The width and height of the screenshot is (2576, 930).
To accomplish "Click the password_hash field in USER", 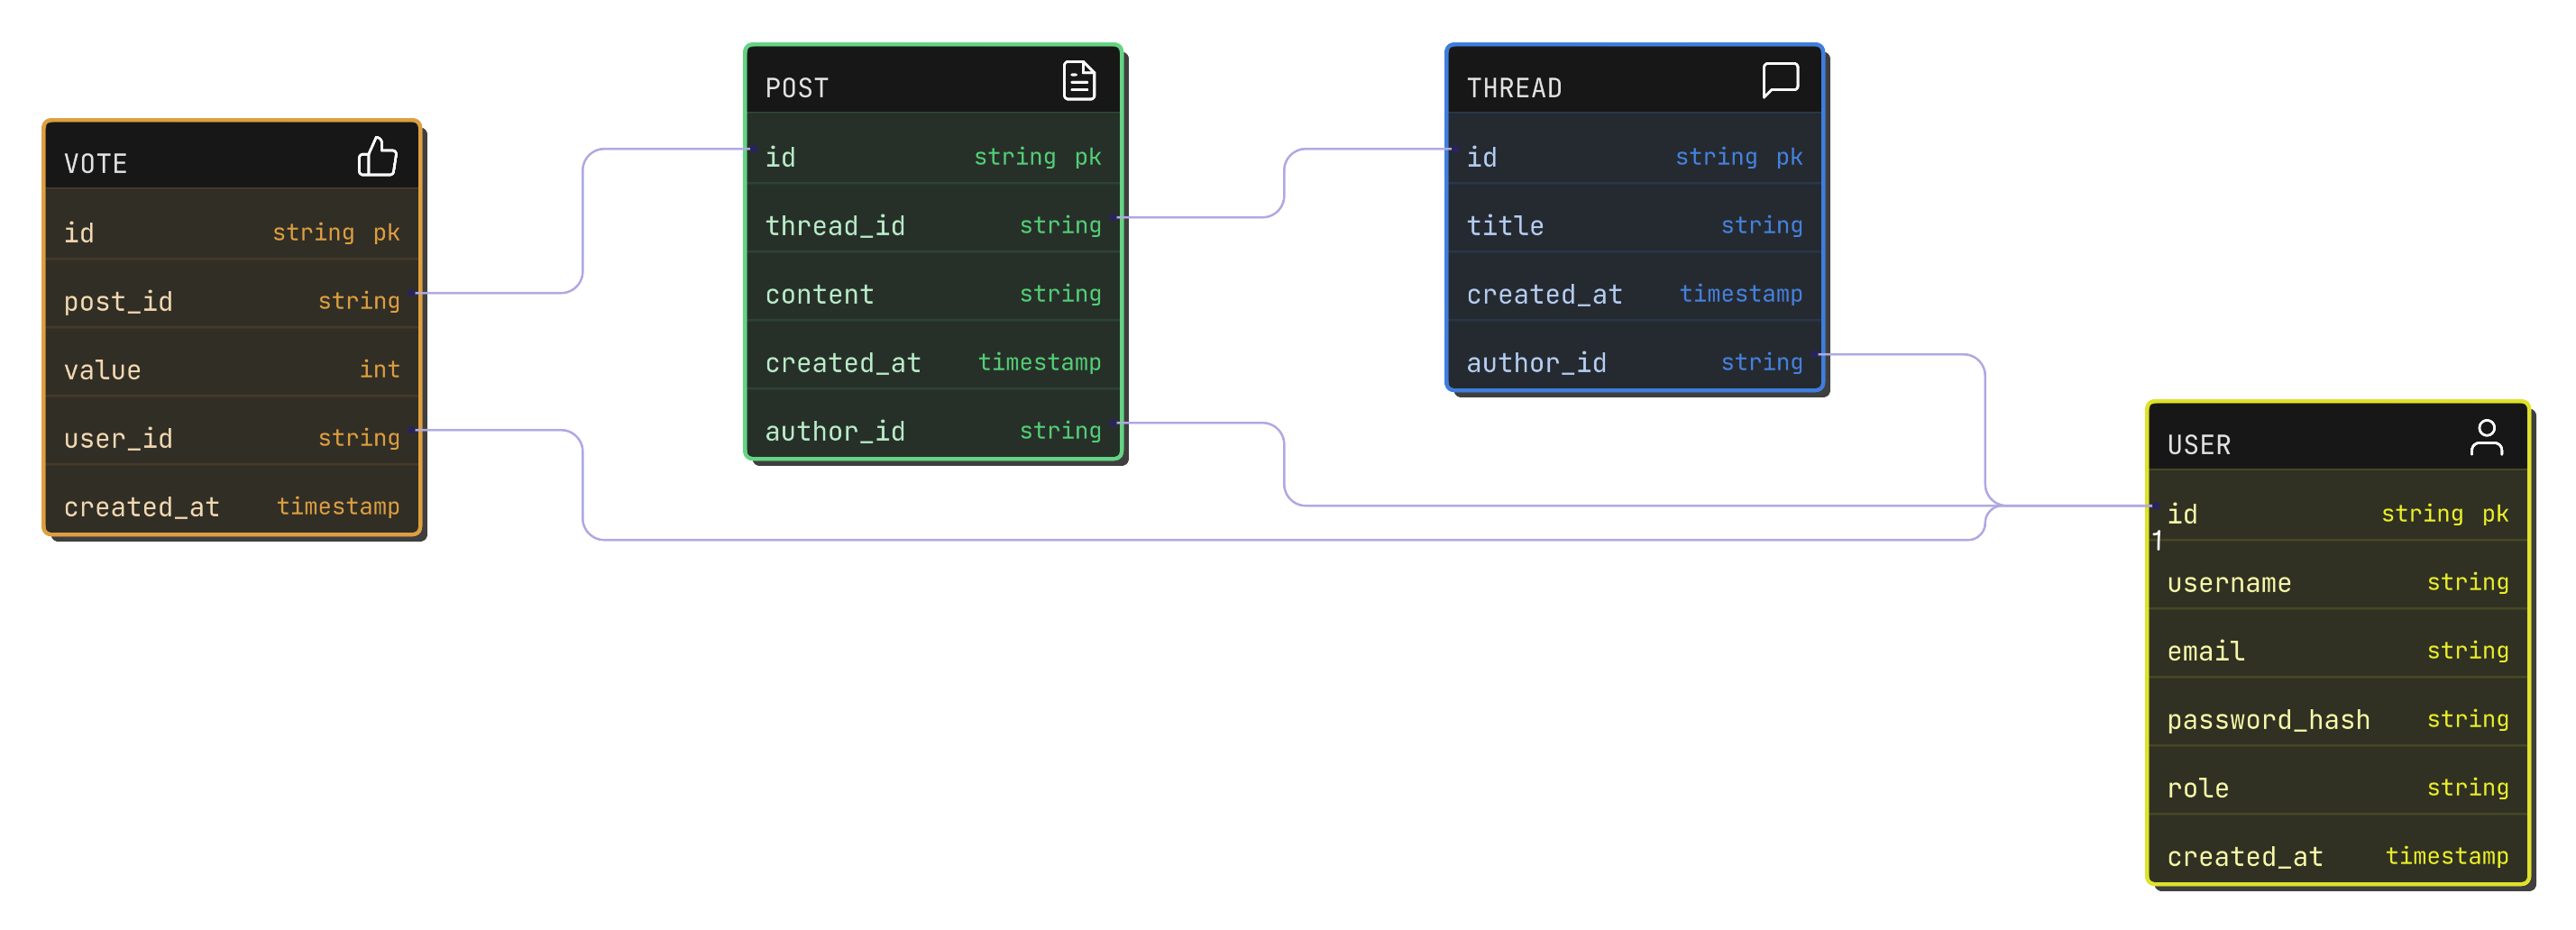I will tap(2268, 720).
